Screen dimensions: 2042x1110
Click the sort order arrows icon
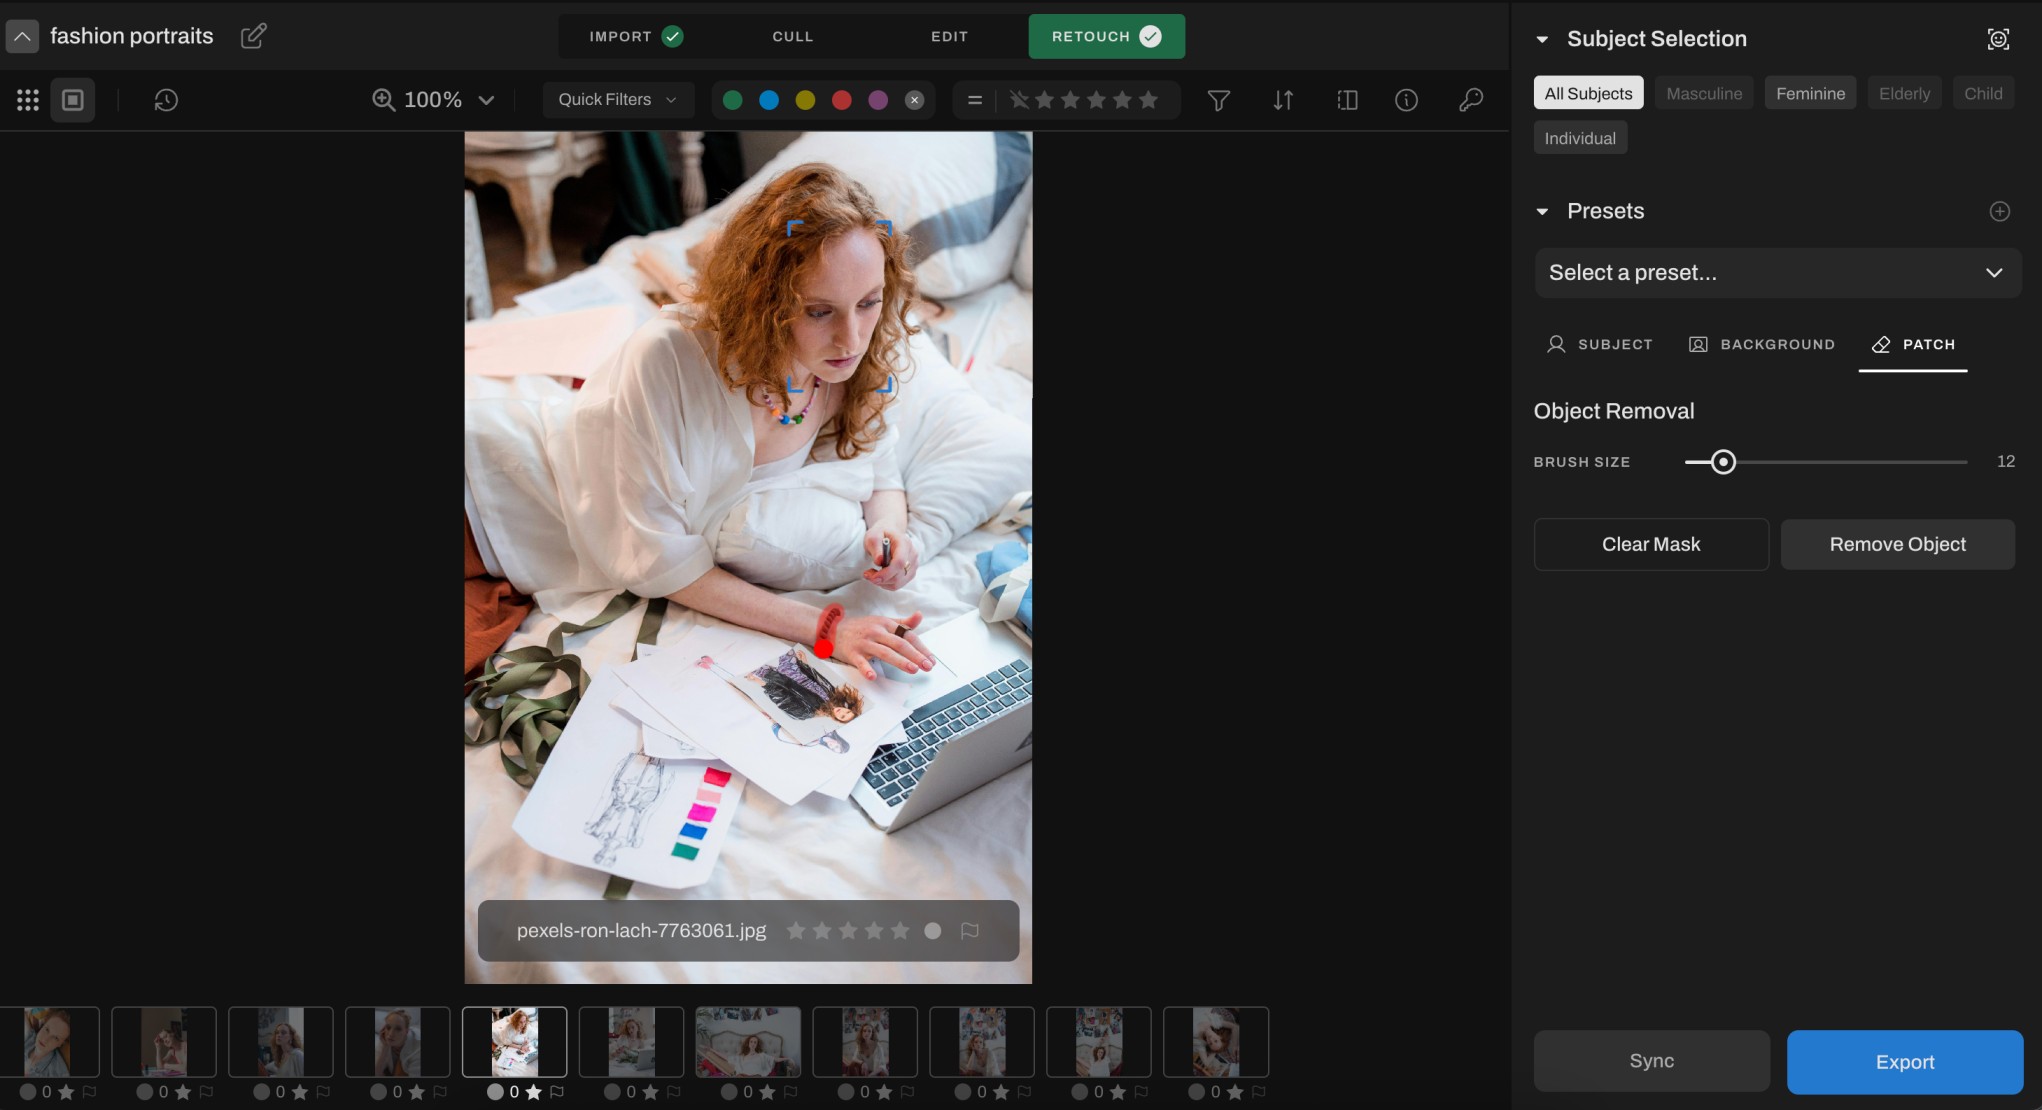pos(1283,100)
